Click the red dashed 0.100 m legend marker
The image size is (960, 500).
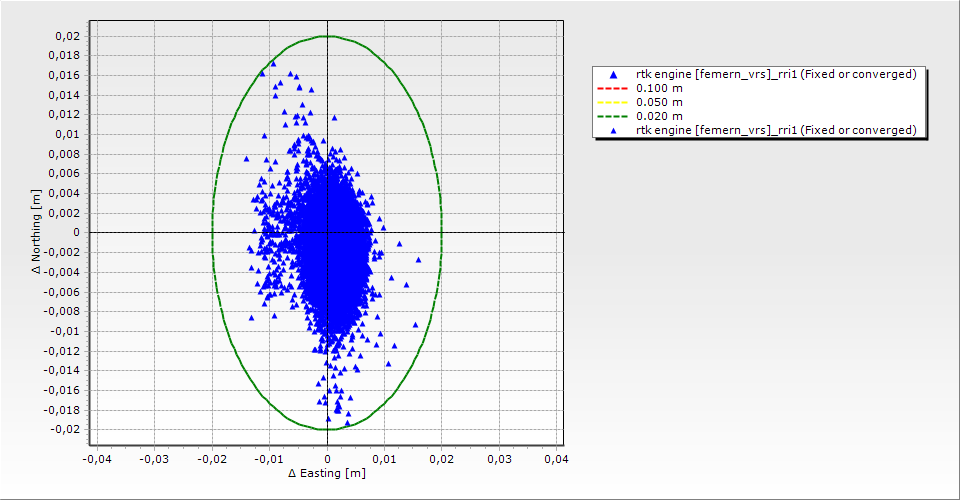pyautogui.click(x=613, y=88)
